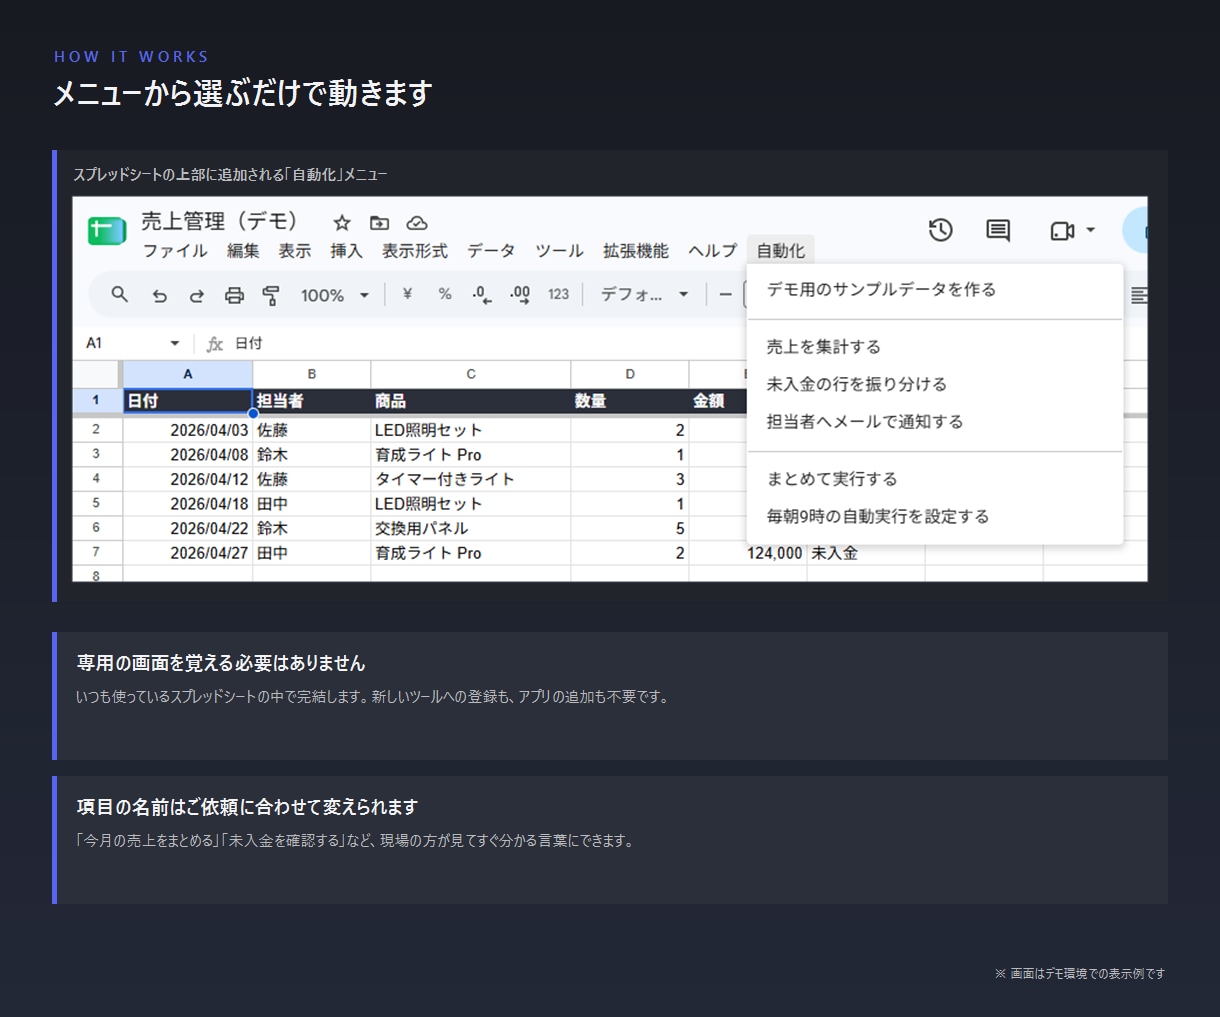The width and height of the screenshot is (1220, 1017).
Task: Click the 担当者 header cell
Action: pos(312,401)
